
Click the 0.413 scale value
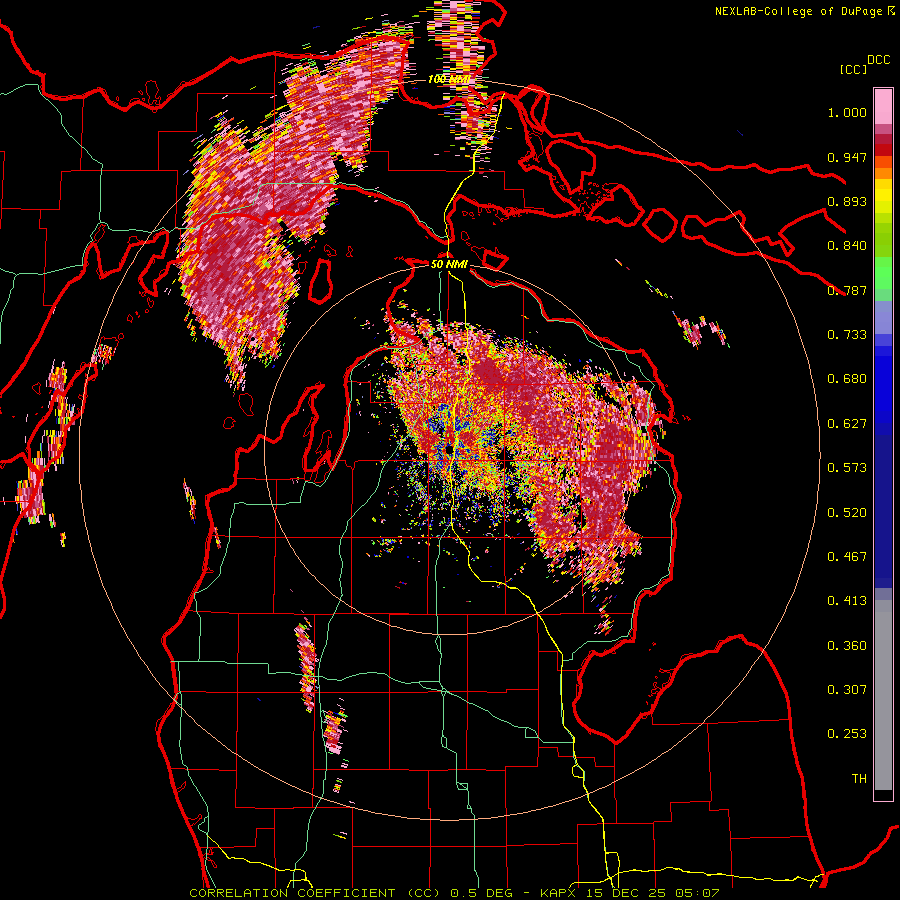[x=847, y=601]
